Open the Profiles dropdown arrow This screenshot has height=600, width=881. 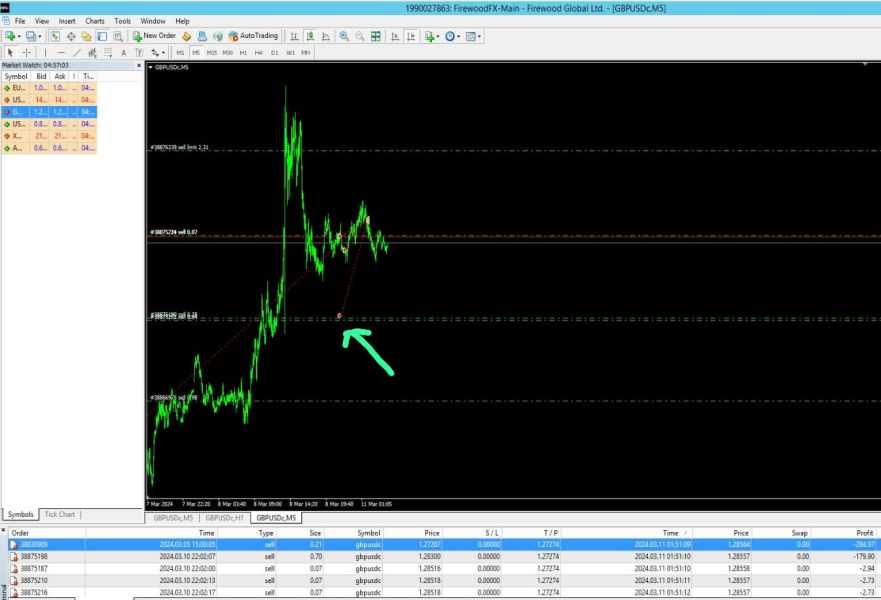[39, 37]
